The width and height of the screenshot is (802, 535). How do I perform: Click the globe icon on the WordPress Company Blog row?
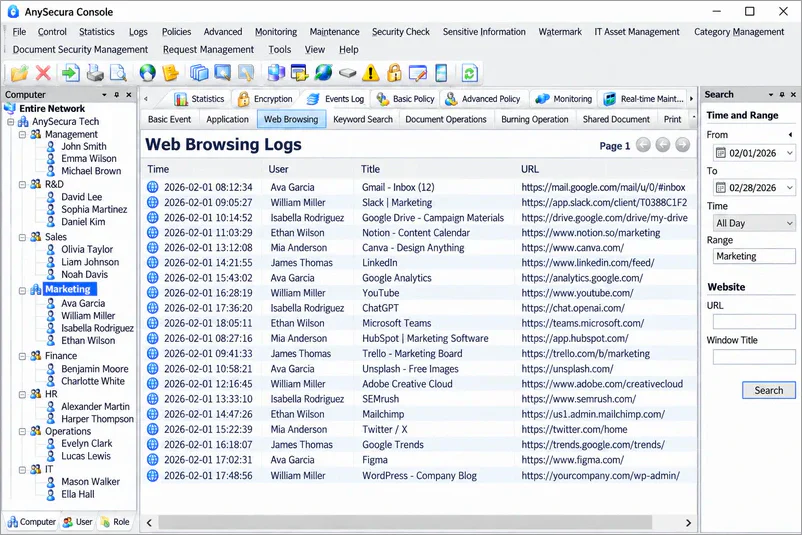pos(152,475)
